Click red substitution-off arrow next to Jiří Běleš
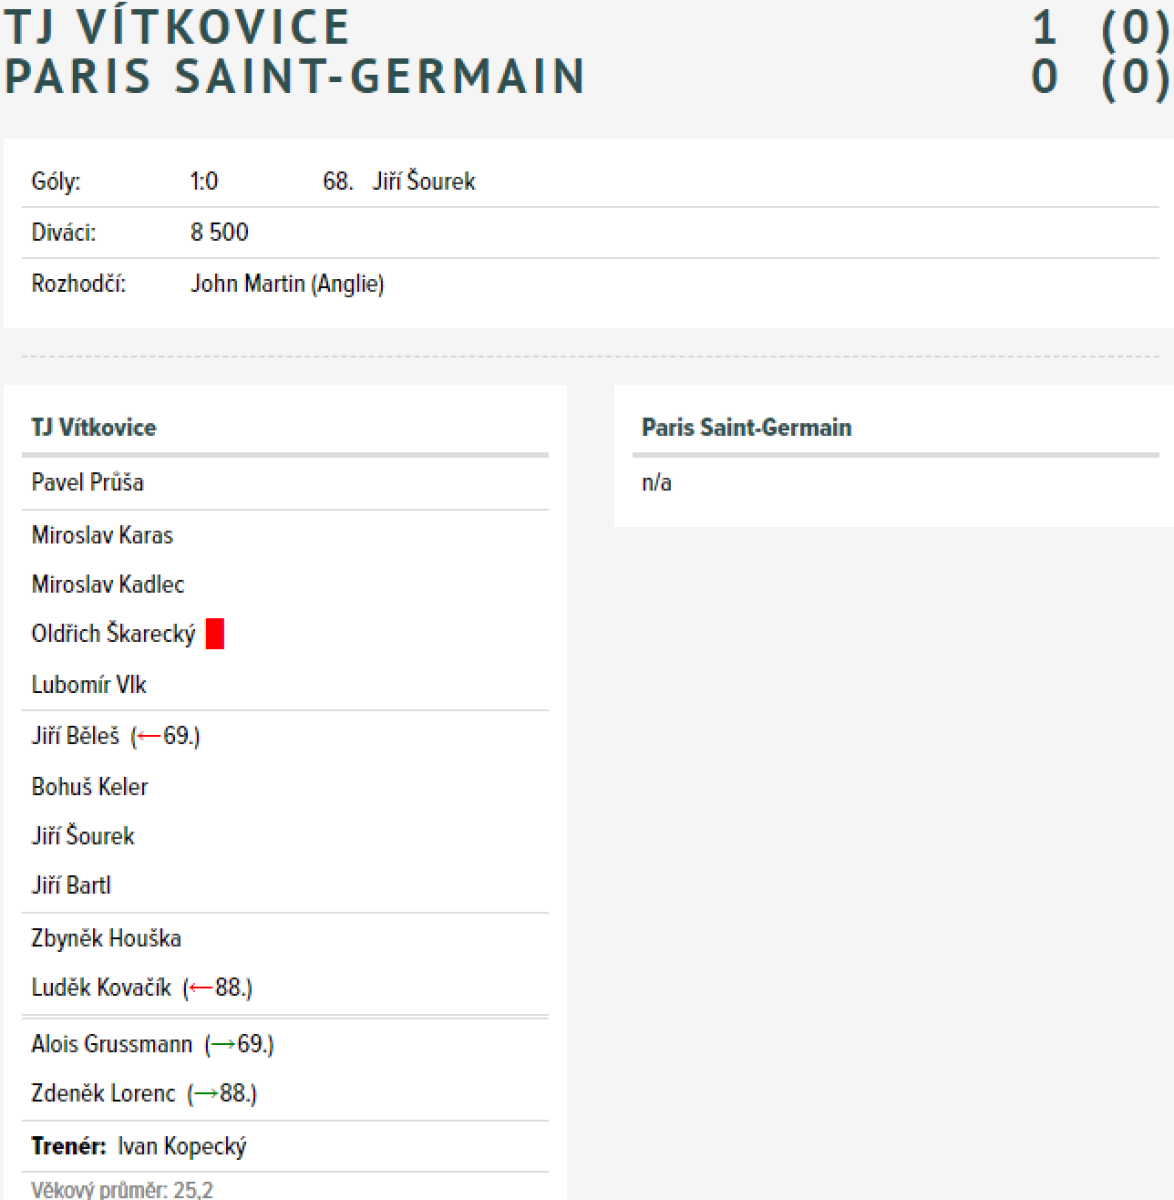This screenshot has width=1174, height=1200. [x=149, y=737]
